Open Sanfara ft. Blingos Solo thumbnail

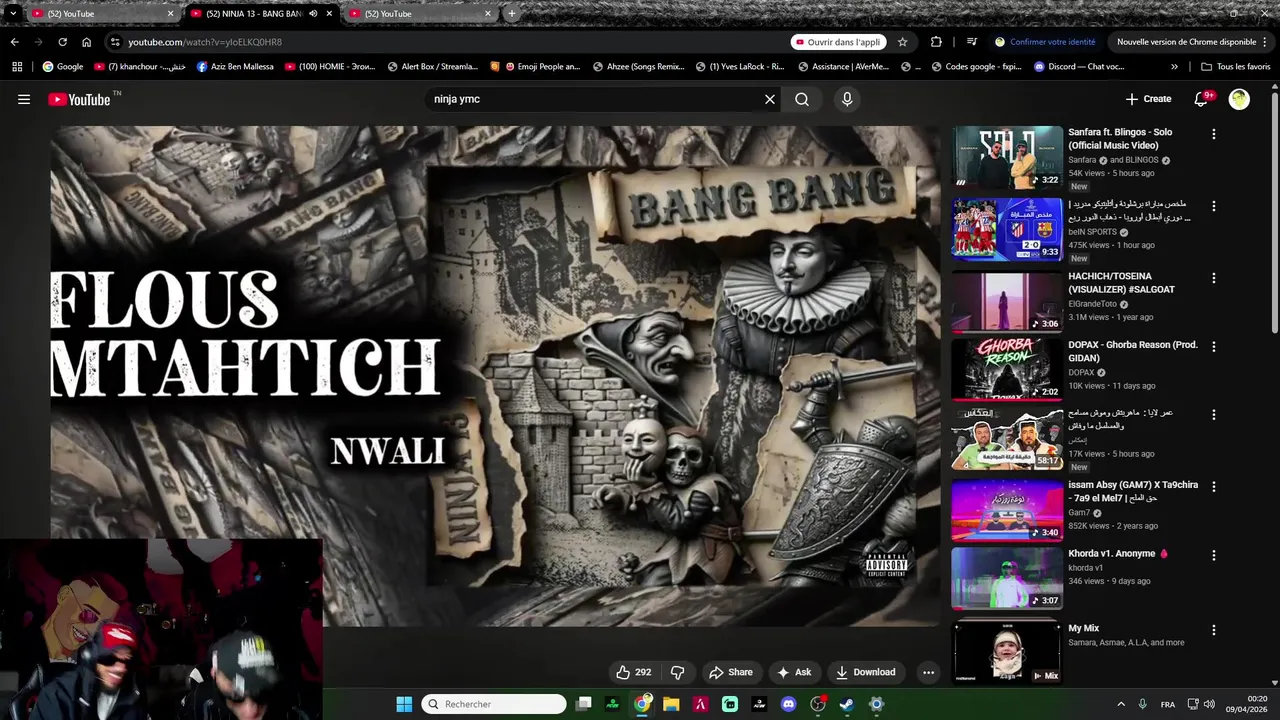pos(1007,157)
